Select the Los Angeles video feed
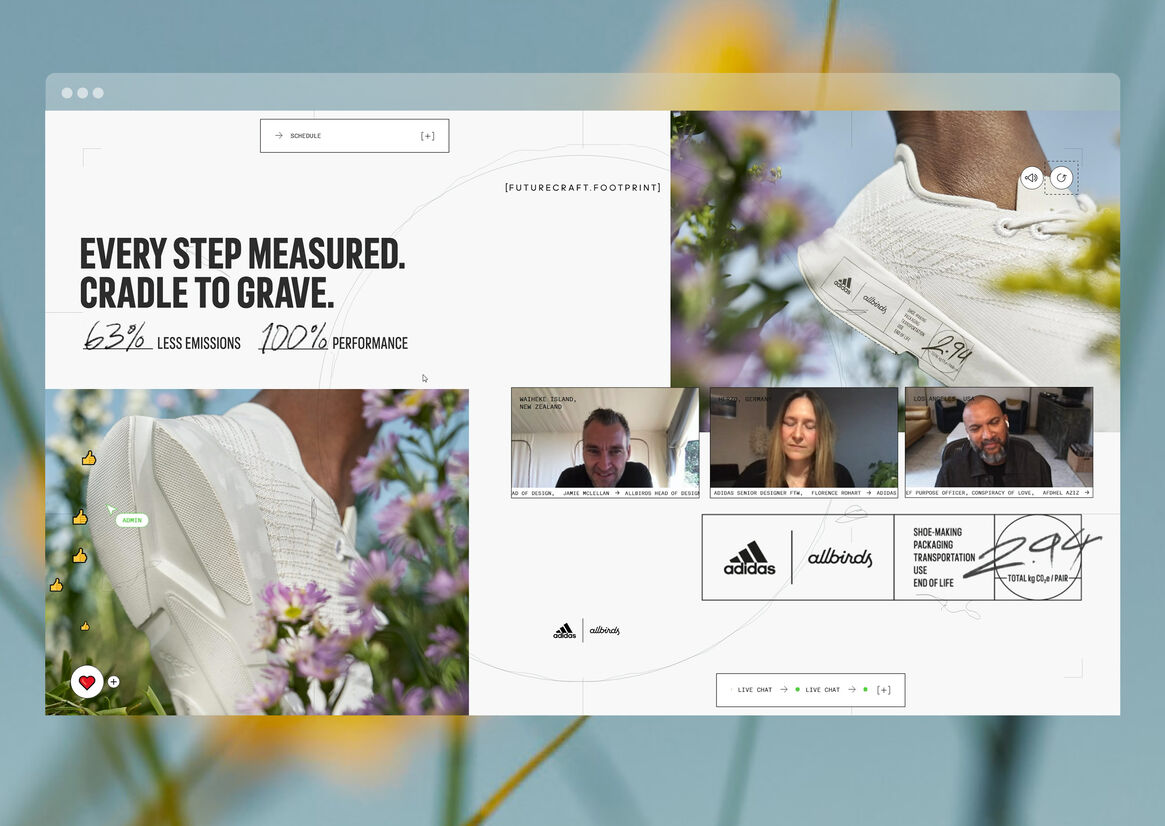 pyautogui.click(x=998, y=438)
